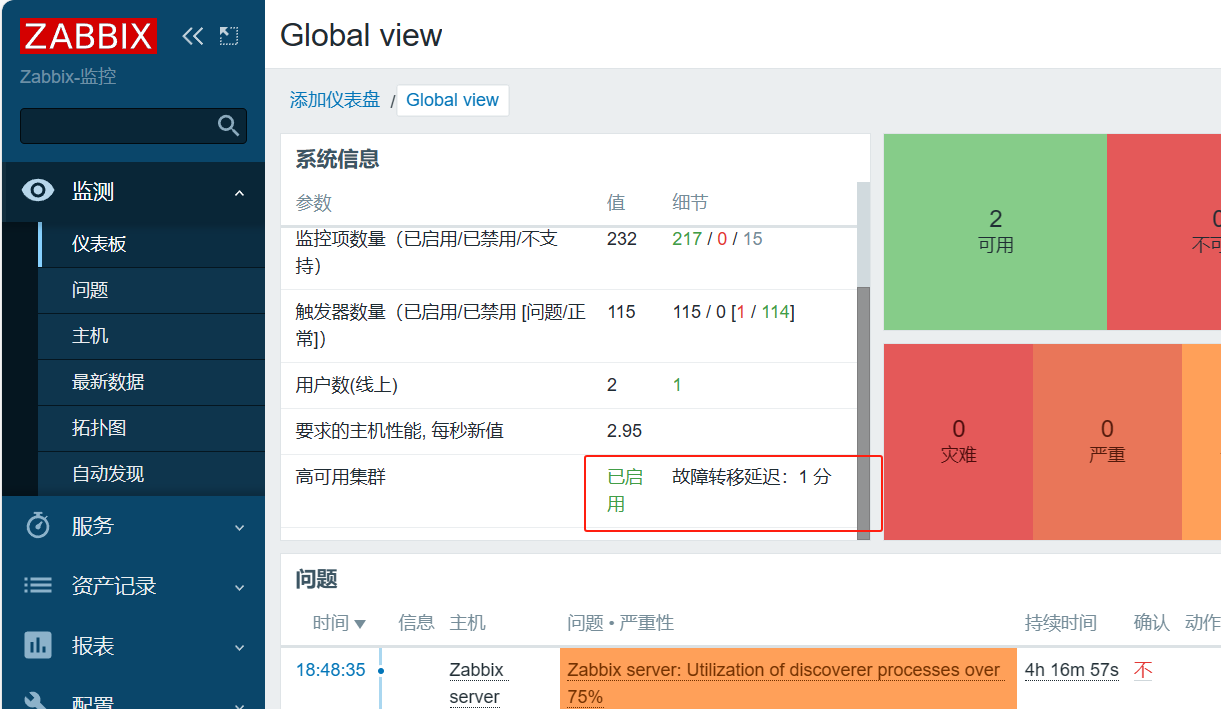Click the 问题 • 严重性 column header
Image resolution: width=1221 pixels, height=709 pixels.
[x=620, y=623]
